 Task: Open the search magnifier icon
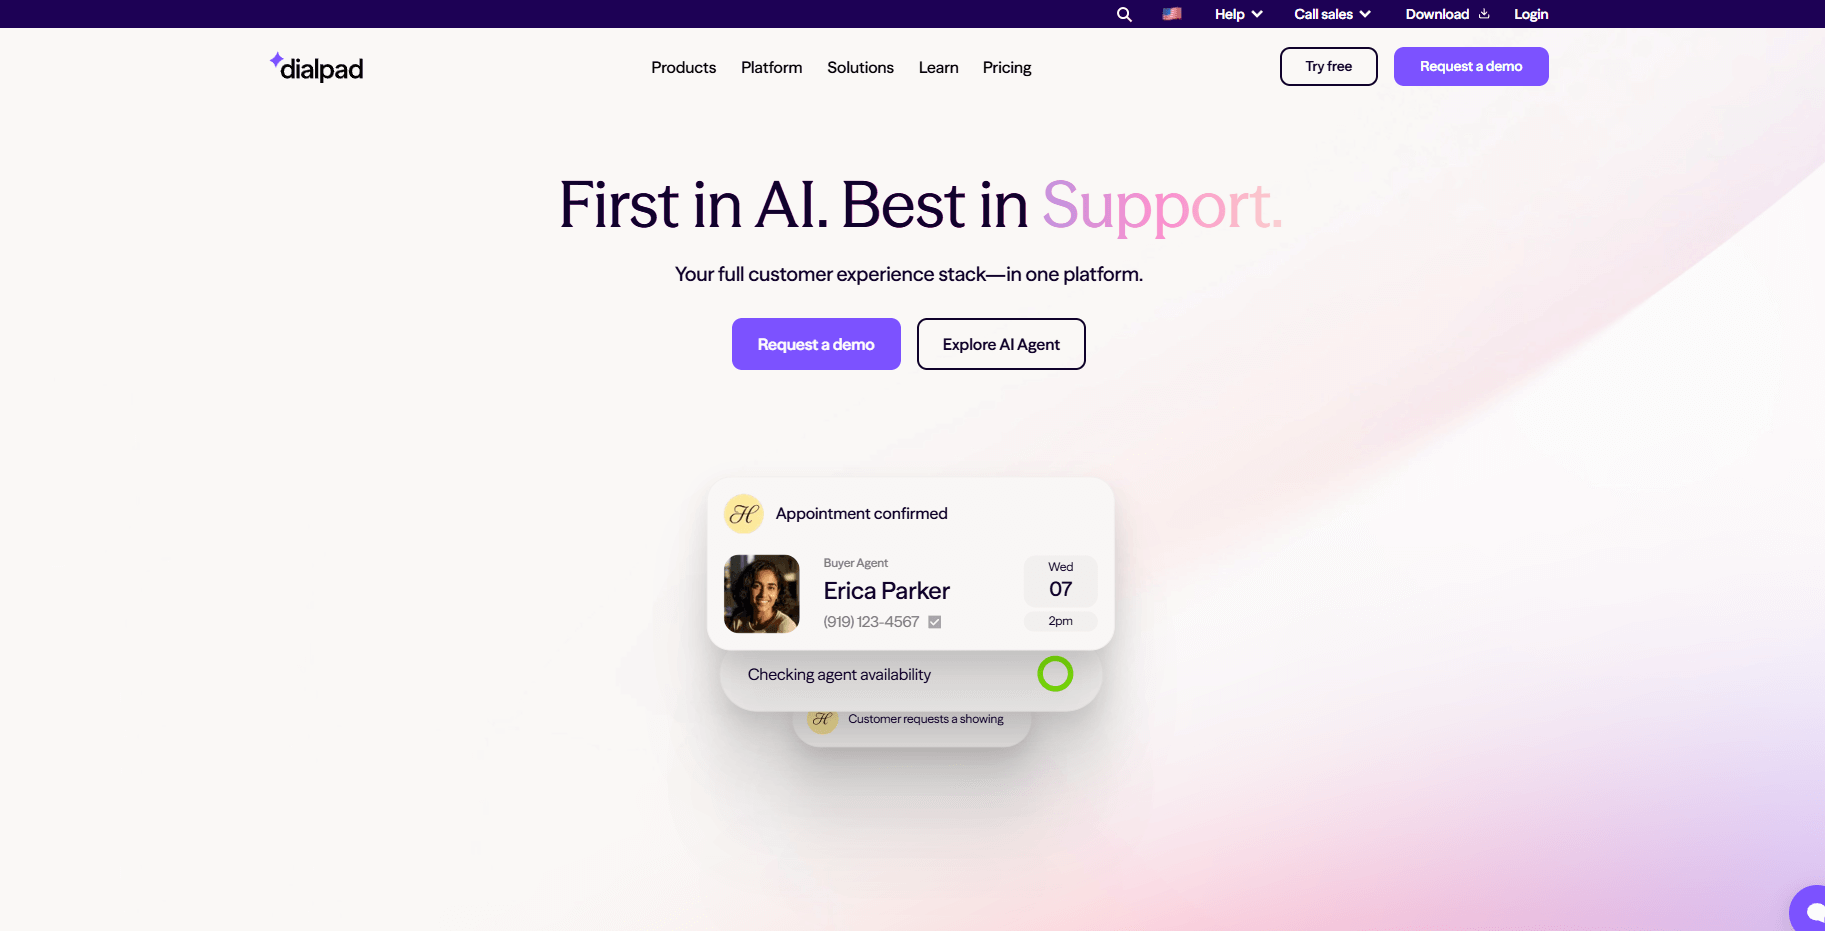[x=1124, y=14]
